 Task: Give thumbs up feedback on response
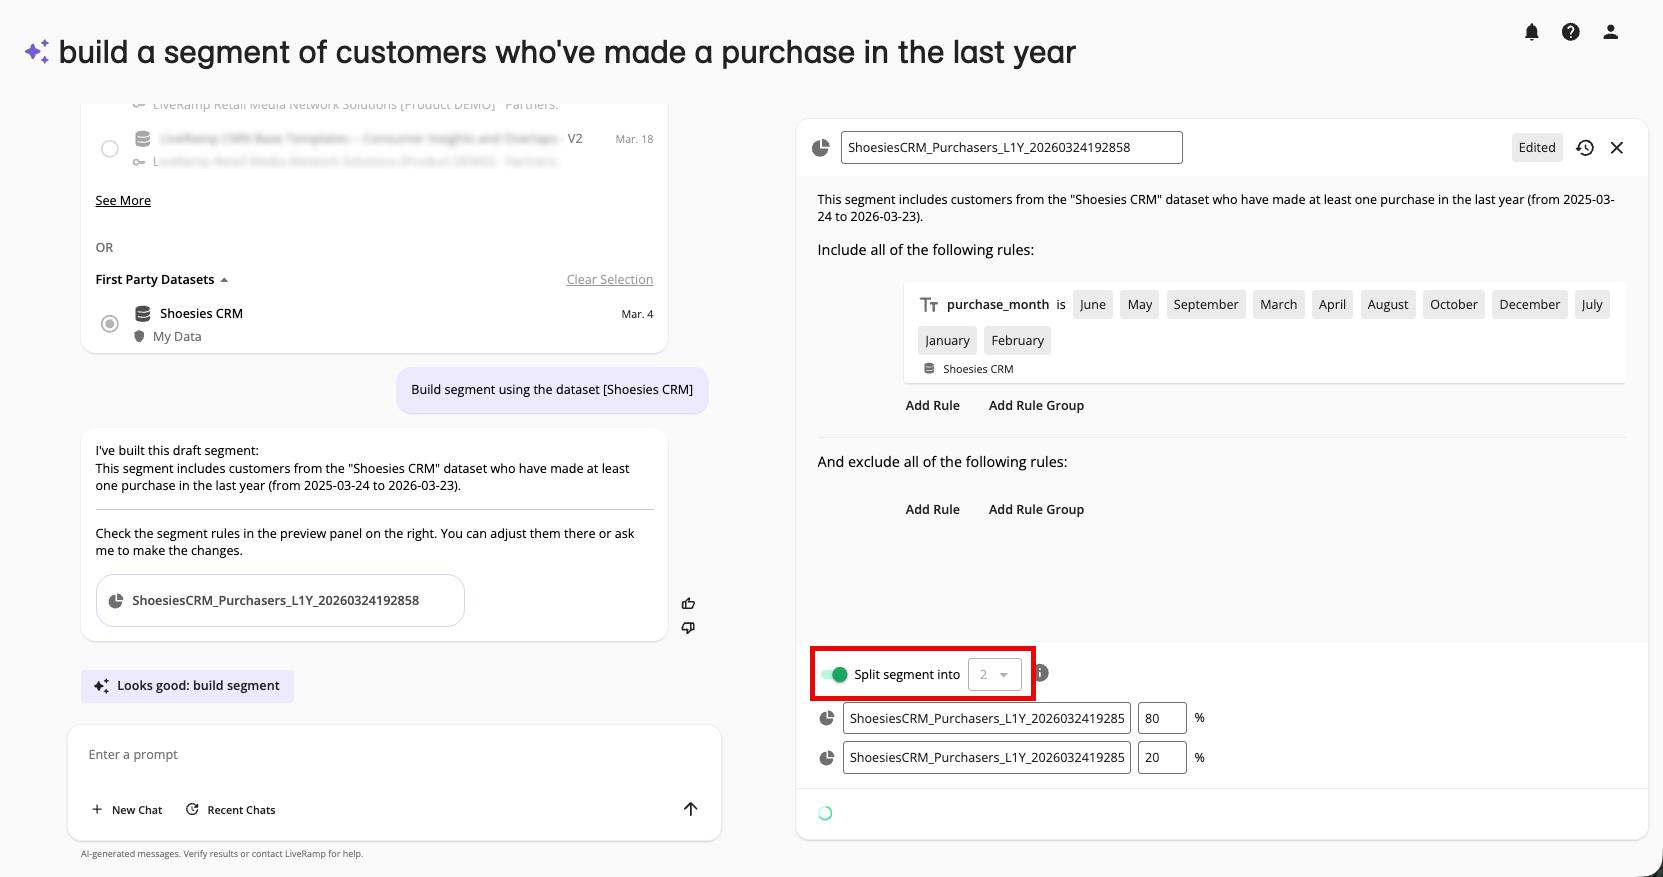(x=688, y=603)
